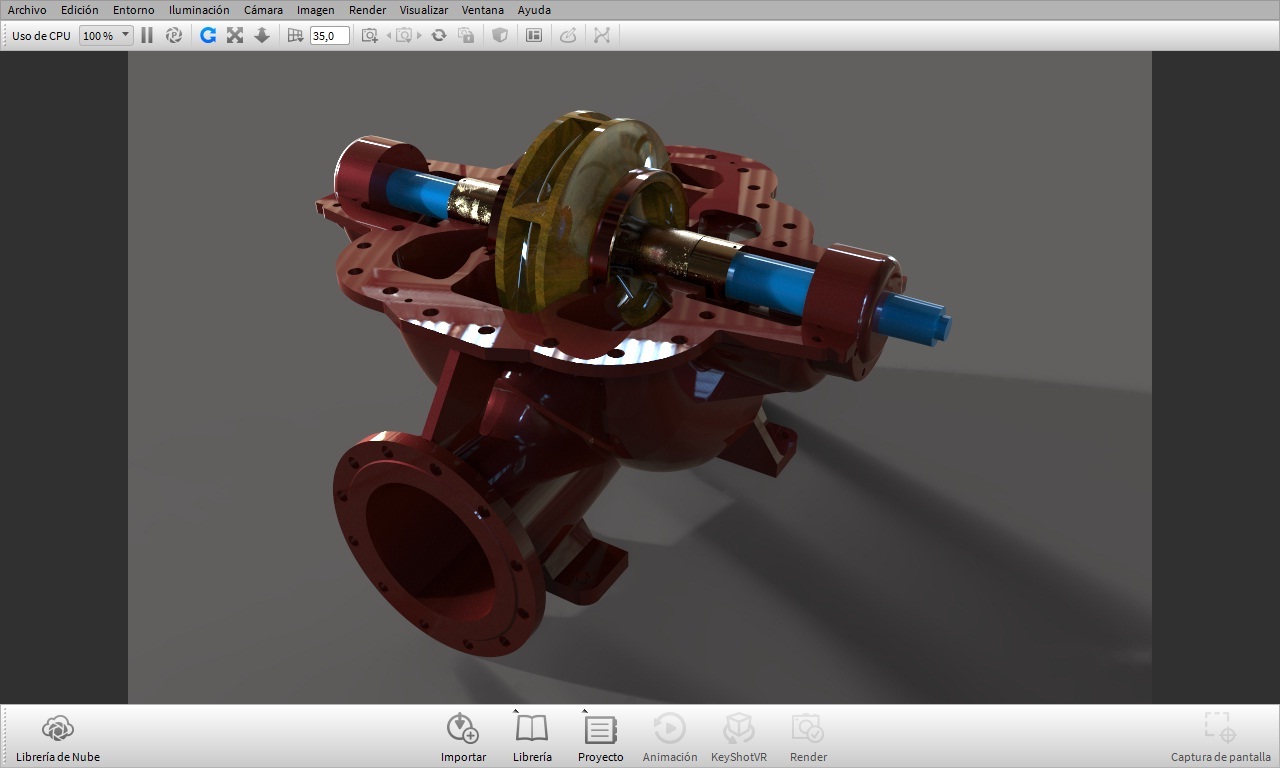
Task: Open the camera list icon
Action: click(404, 35)
